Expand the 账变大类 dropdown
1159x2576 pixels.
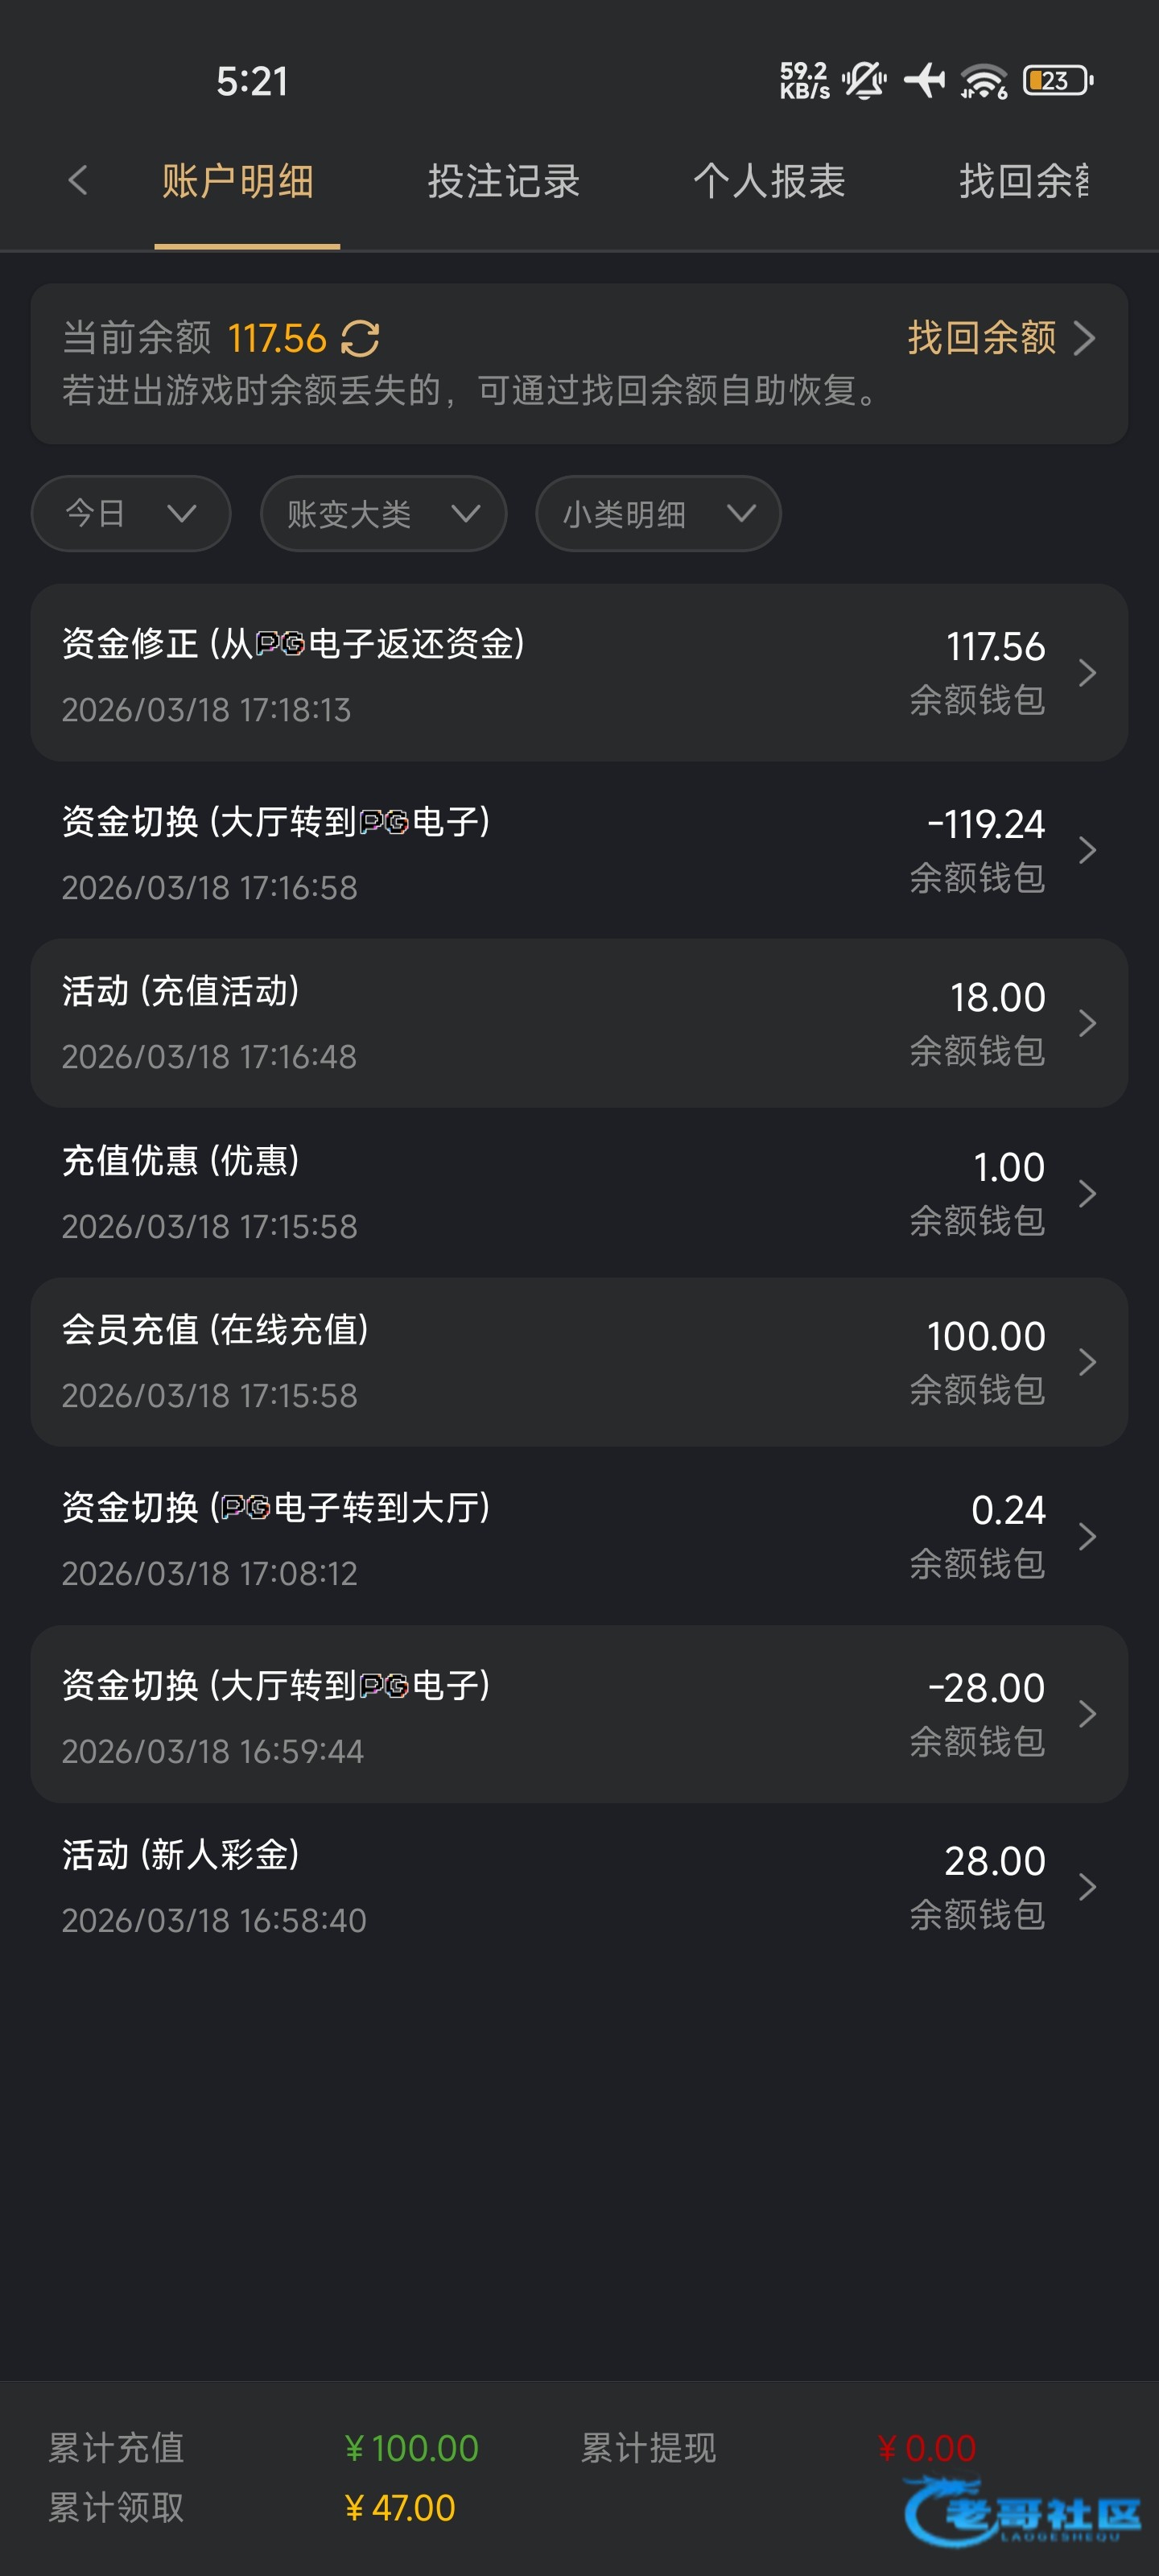(383, 514)
